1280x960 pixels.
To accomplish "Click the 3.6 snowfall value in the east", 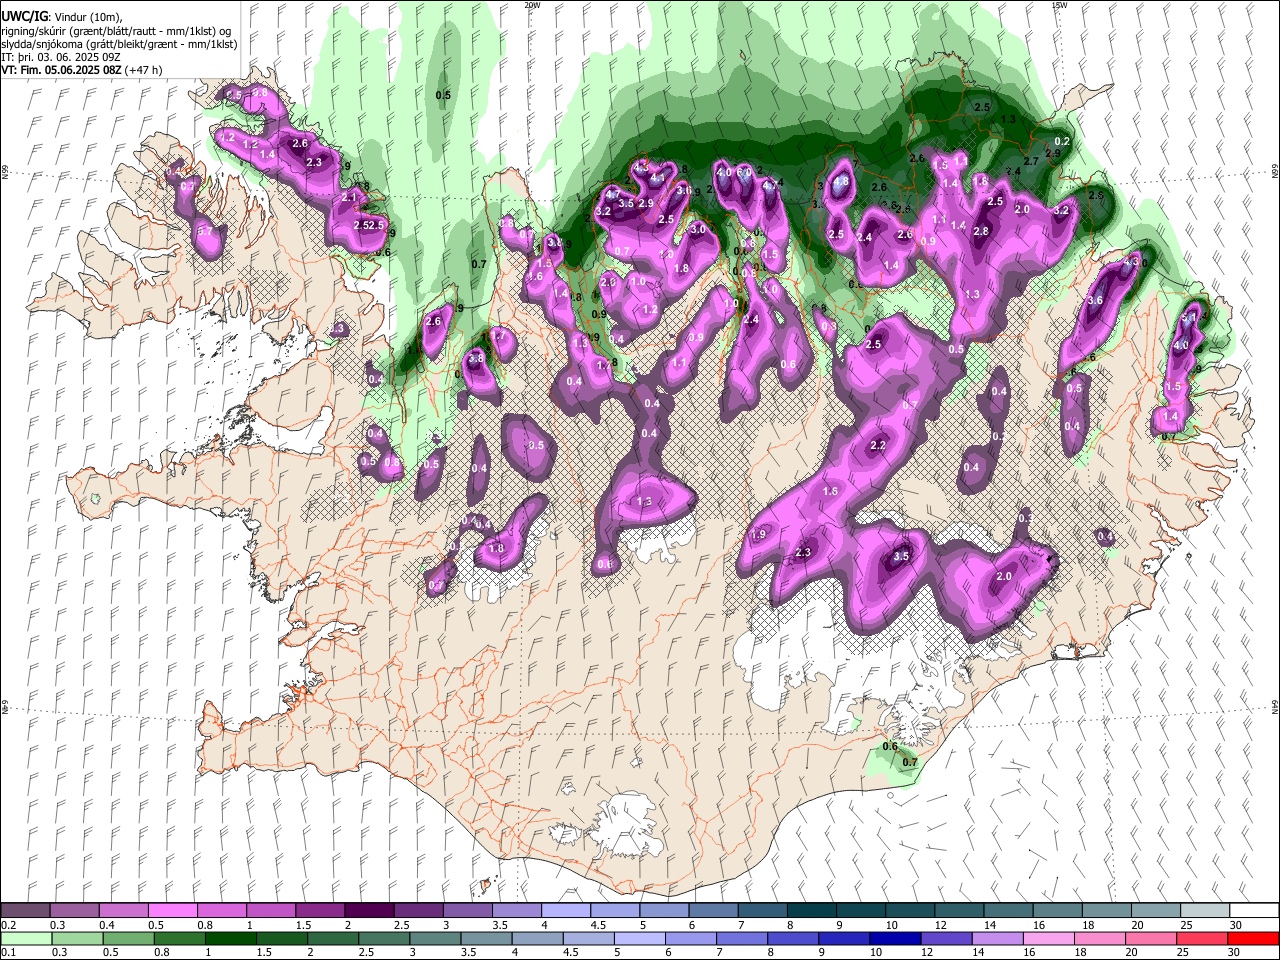I will pyautogui.click(x=1095, y=300).
